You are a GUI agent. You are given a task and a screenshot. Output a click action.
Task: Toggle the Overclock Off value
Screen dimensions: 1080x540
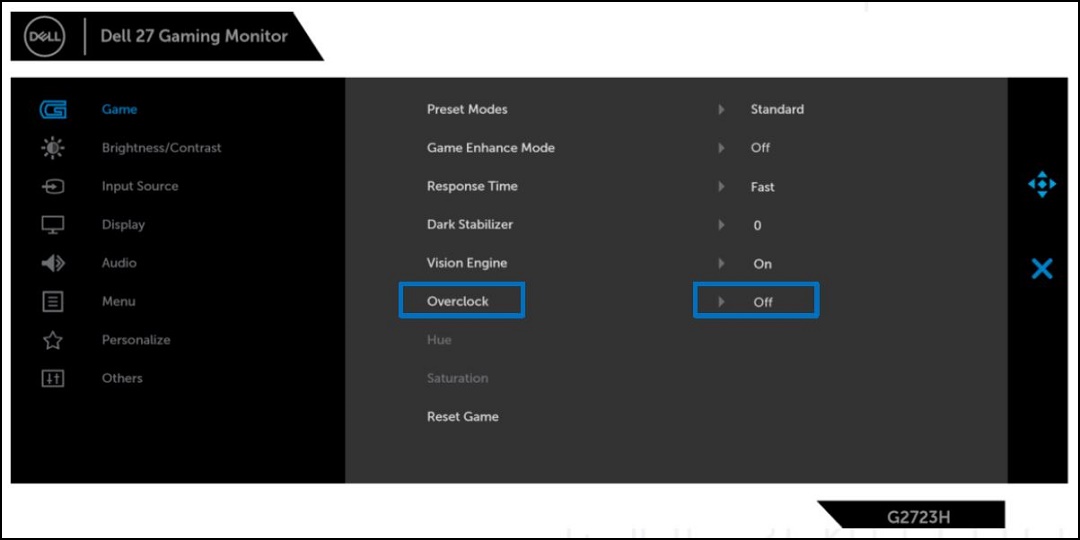pyautogui.click(x=763, y=302)
